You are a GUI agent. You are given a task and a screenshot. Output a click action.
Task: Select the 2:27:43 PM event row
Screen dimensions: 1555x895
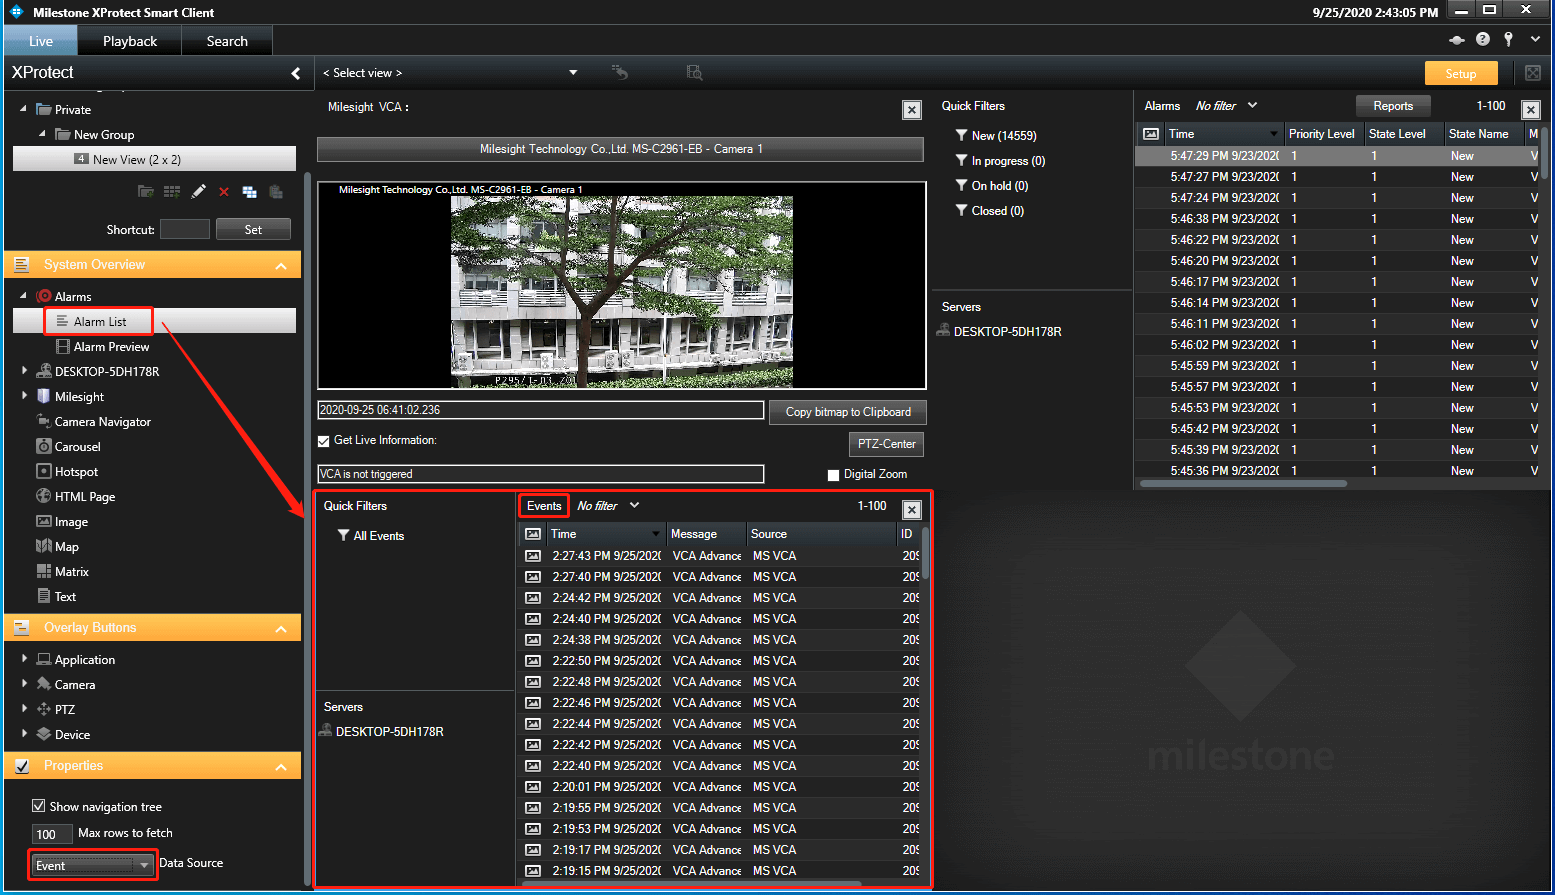[x=720, y=556]
